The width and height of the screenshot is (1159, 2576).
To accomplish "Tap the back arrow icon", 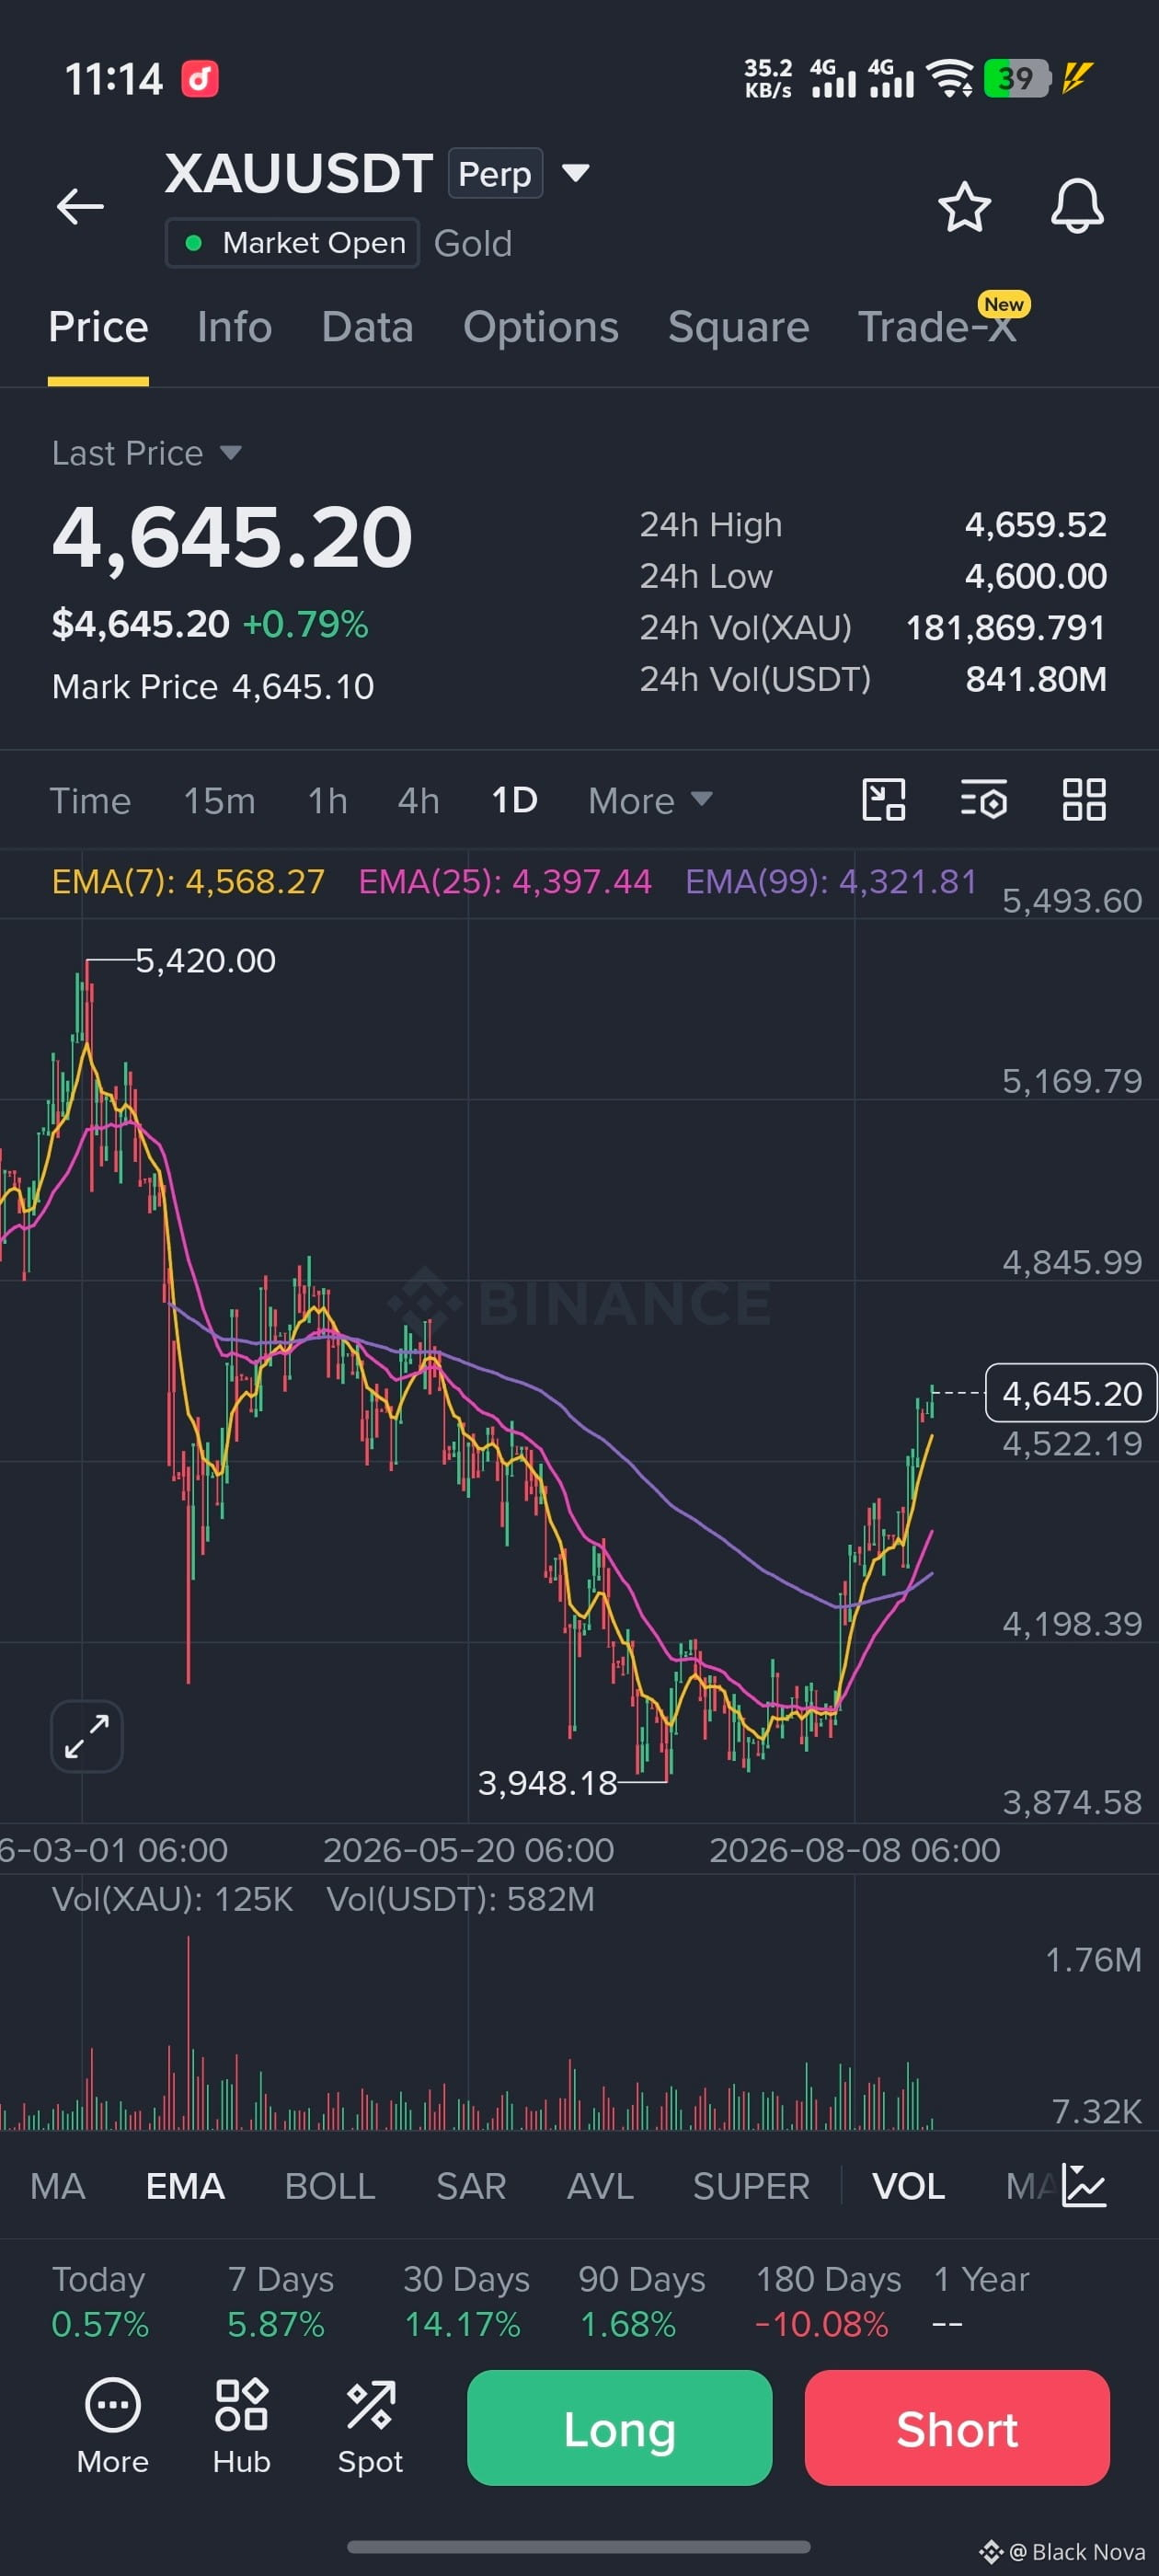I will pyautogui.click(x=80, y=207).
